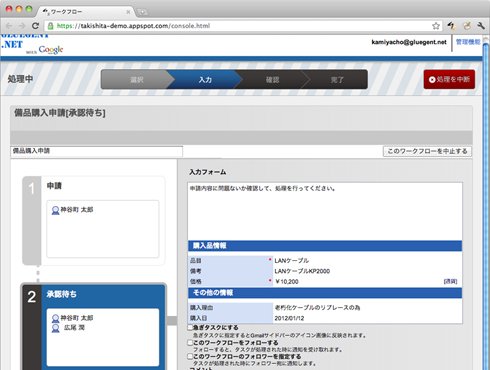The image size is (490, 370).
Task: Click the Gluegent .NET Google logo
Action: point(32,44)
